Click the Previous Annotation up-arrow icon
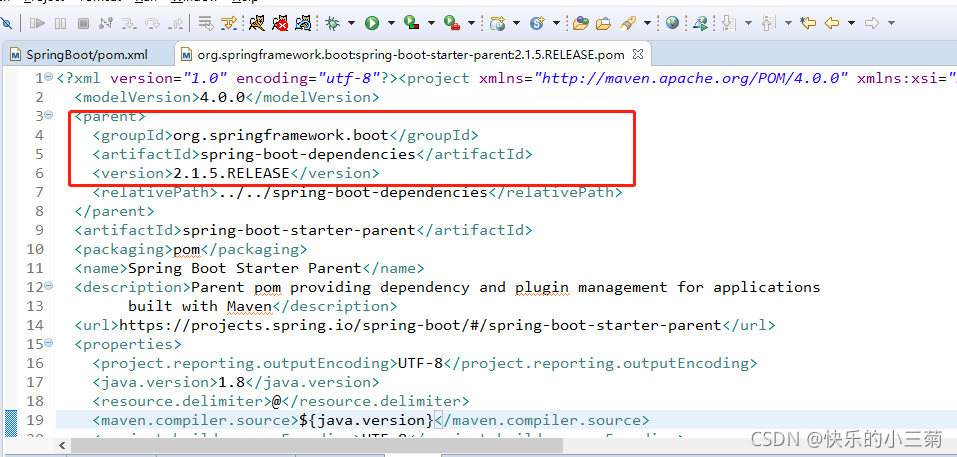 769,23
